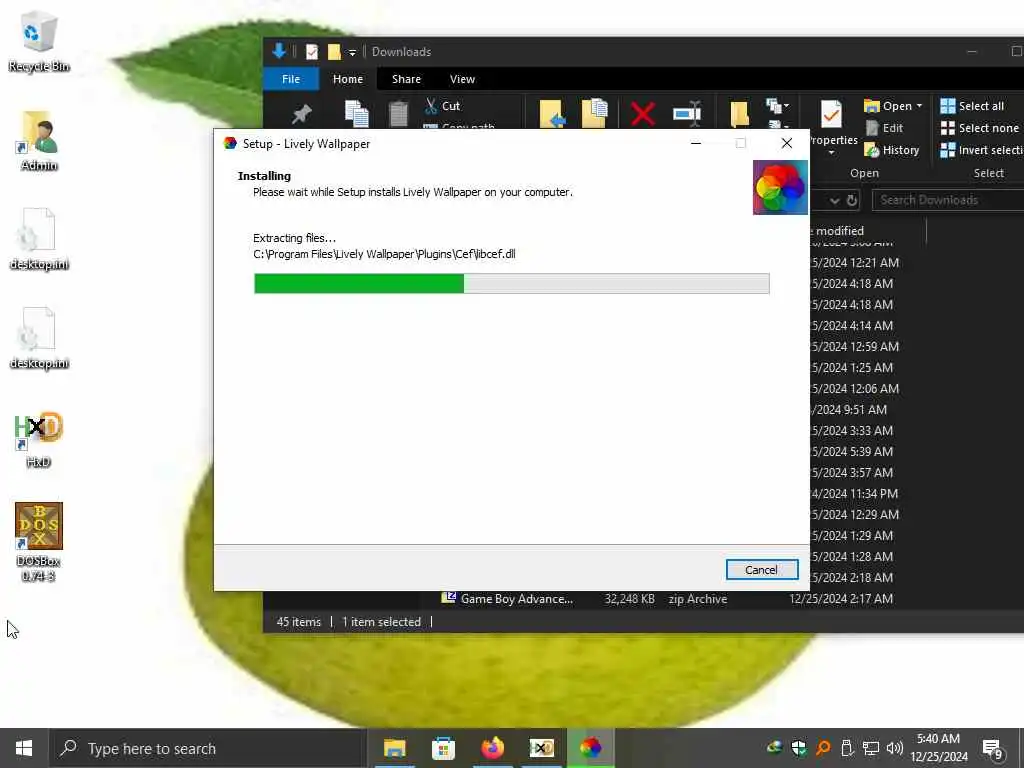Click the HxD taskbar icon
This screenshot has width=1024, height=768.
(x=541, y=748)
